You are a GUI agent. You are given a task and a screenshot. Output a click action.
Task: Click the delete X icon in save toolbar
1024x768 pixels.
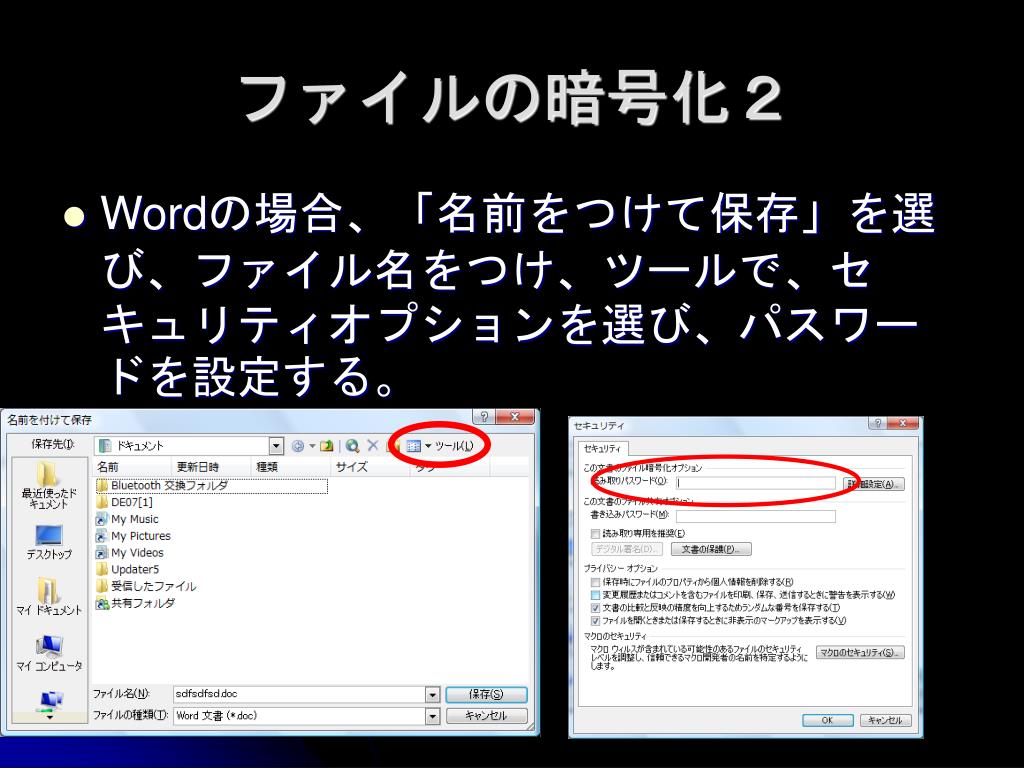[373, 445]
